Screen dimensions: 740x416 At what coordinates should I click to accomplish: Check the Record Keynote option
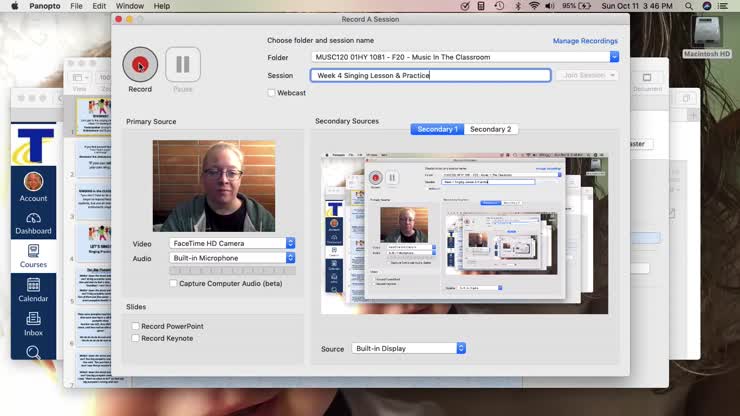pyautogui.click(x=136, y=338)
